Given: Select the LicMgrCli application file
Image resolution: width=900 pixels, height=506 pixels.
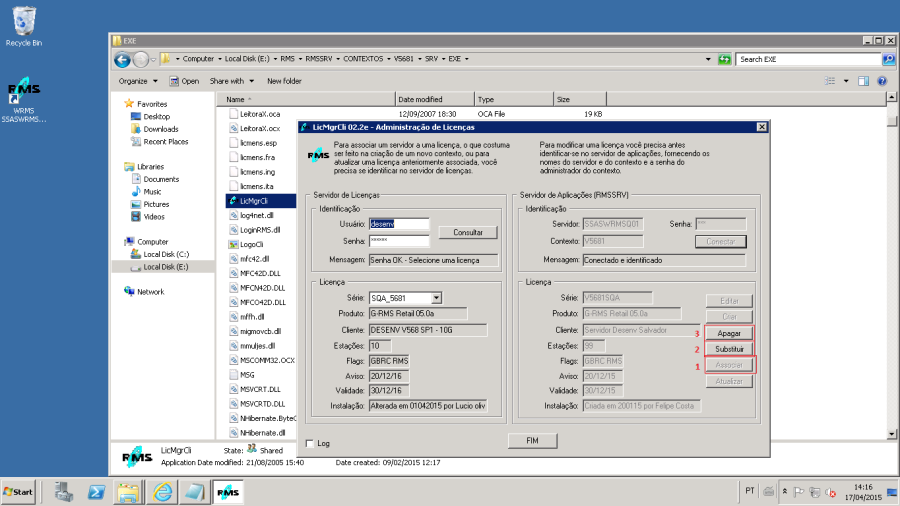Looking at the screenshot, I should 254,201.
